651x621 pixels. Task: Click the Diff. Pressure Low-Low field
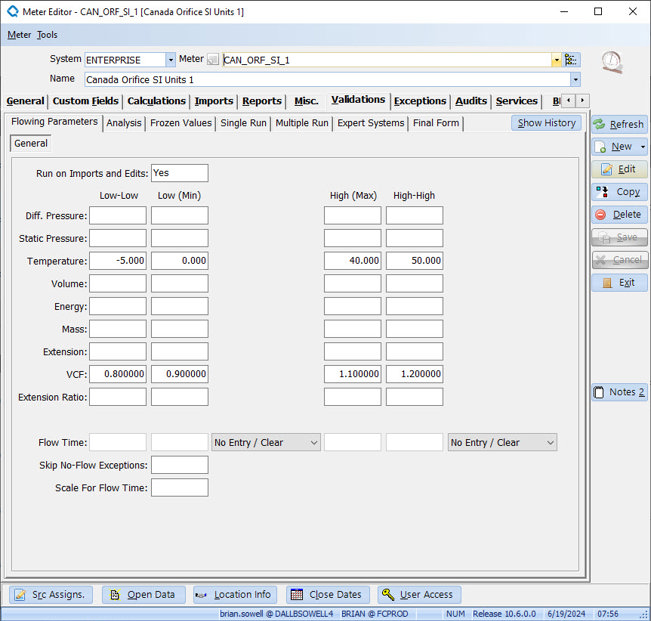coord(118,215)
